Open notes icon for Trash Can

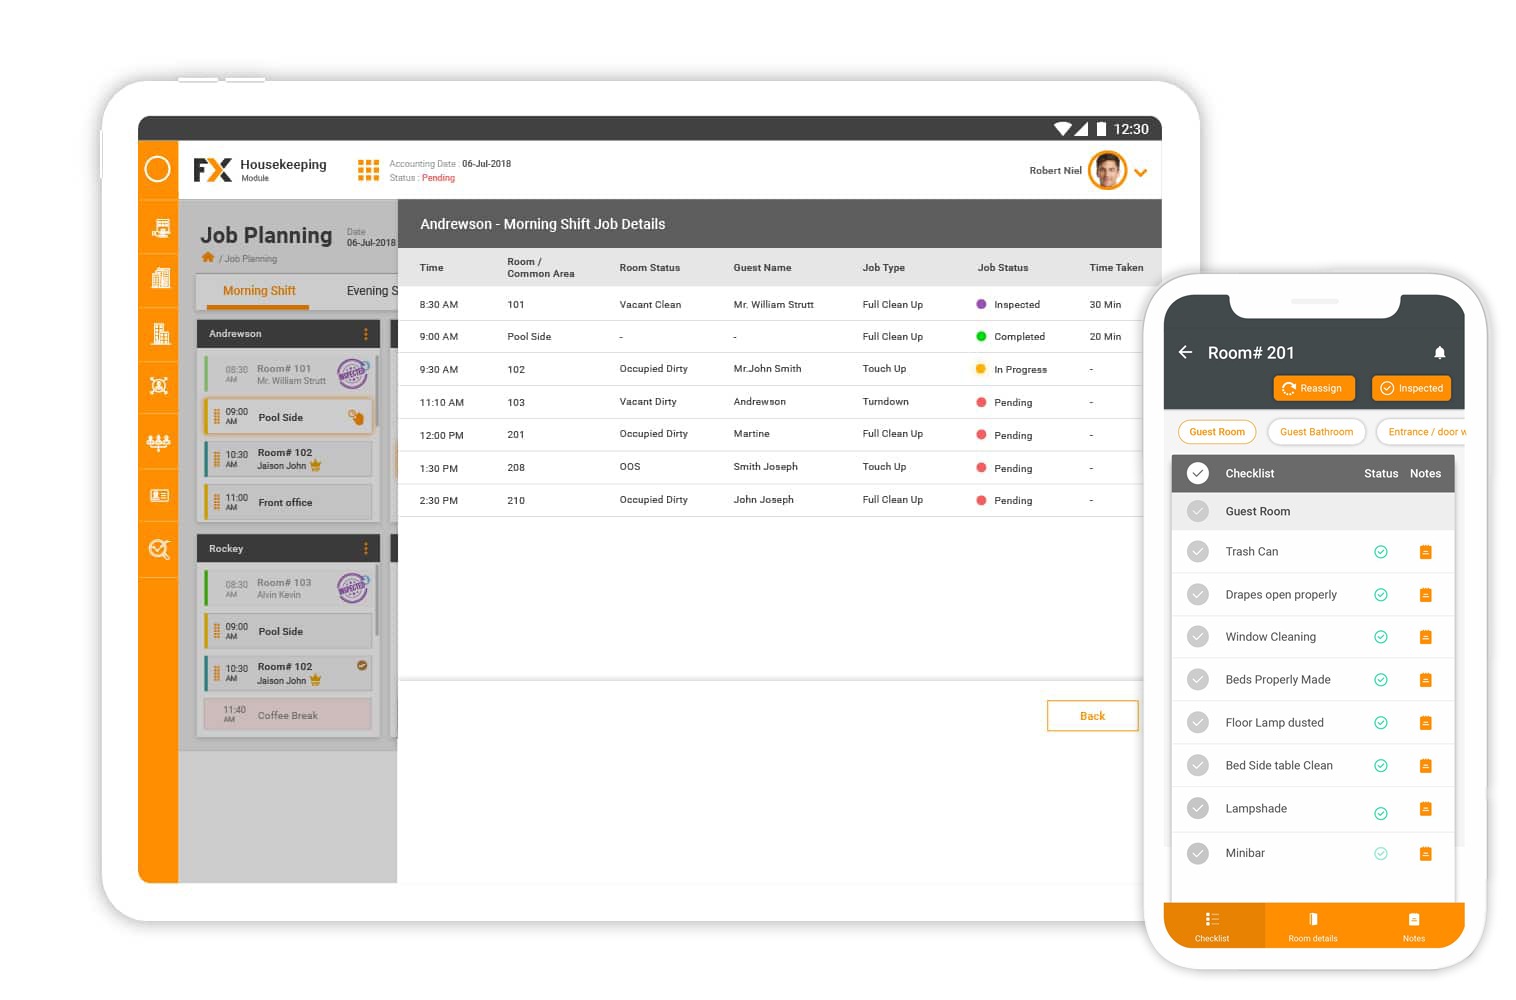click(x=1425, y=552)
